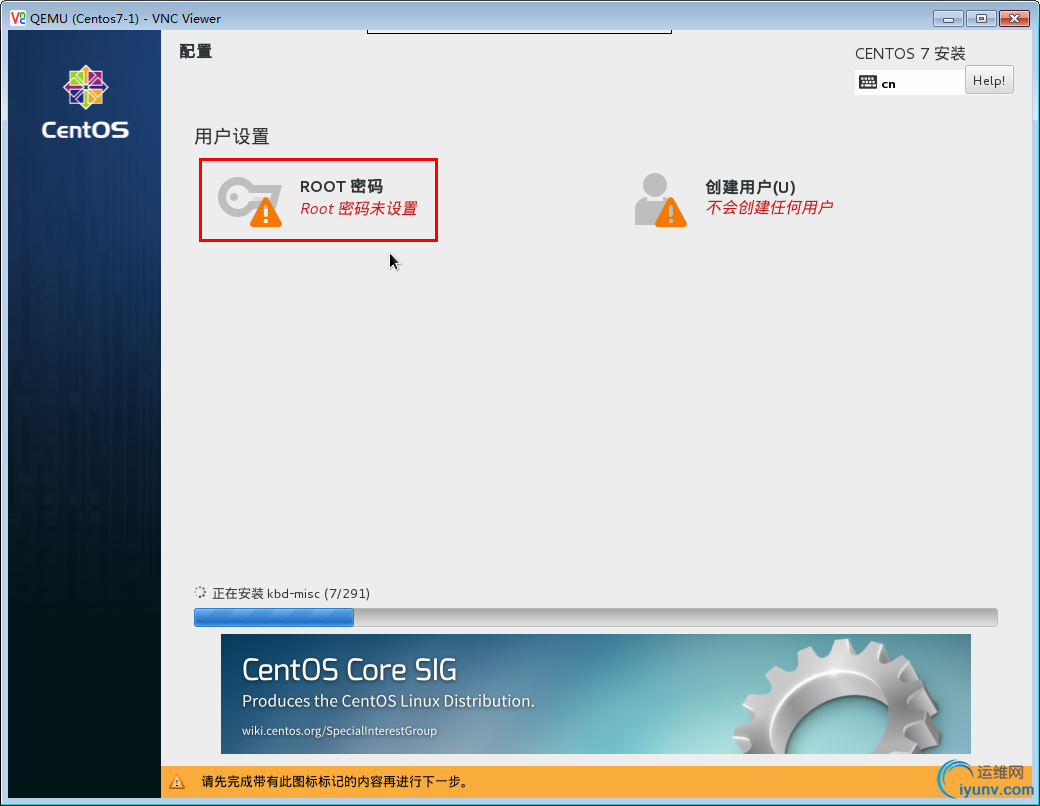Click the keyboard icon beside cn
This screenshot has width=1040, height=806.
868,82
